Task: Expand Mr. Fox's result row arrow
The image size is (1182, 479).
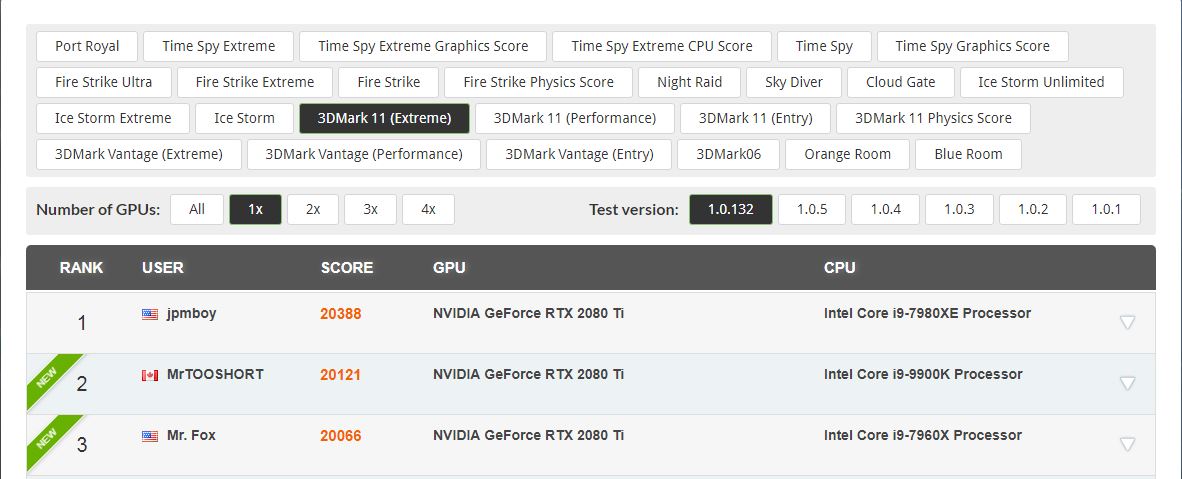Action: pos(1127,444)
